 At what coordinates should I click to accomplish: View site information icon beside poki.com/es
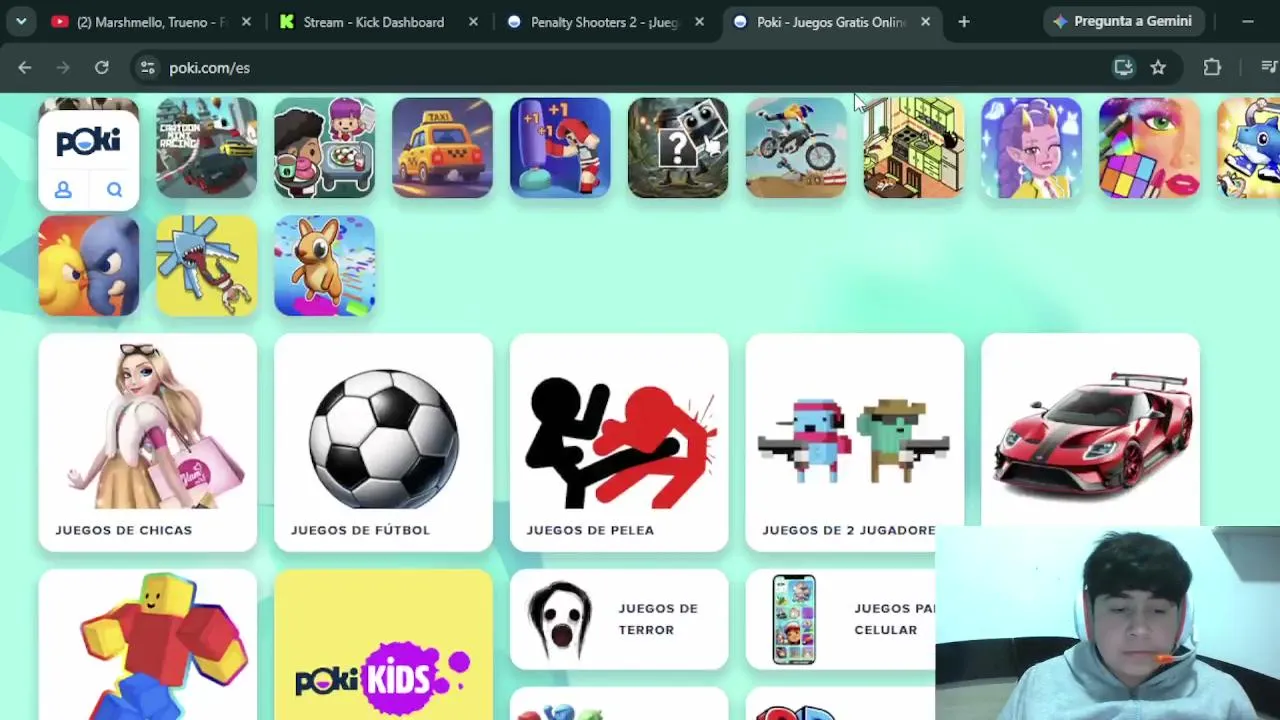[x=147, y=67]
